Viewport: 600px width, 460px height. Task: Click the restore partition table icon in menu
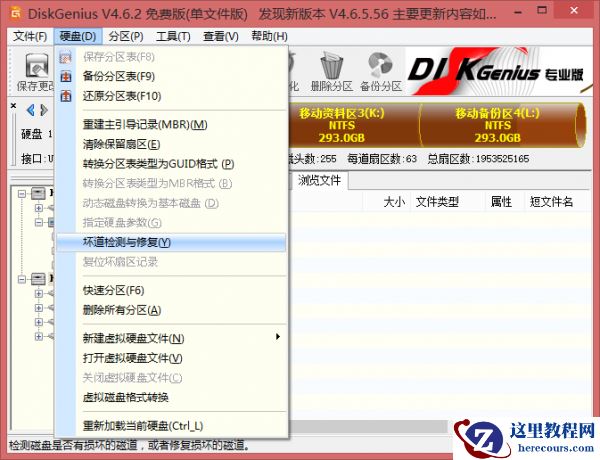coord(66,96)
